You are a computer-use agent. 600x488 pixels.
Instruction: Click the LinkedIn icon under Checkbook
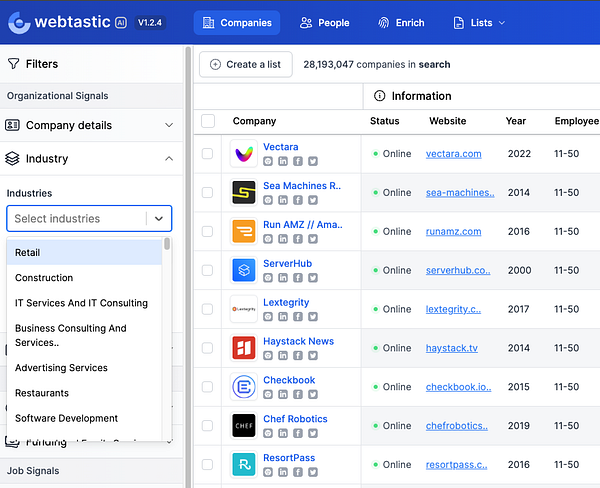(x=284, y=395)
